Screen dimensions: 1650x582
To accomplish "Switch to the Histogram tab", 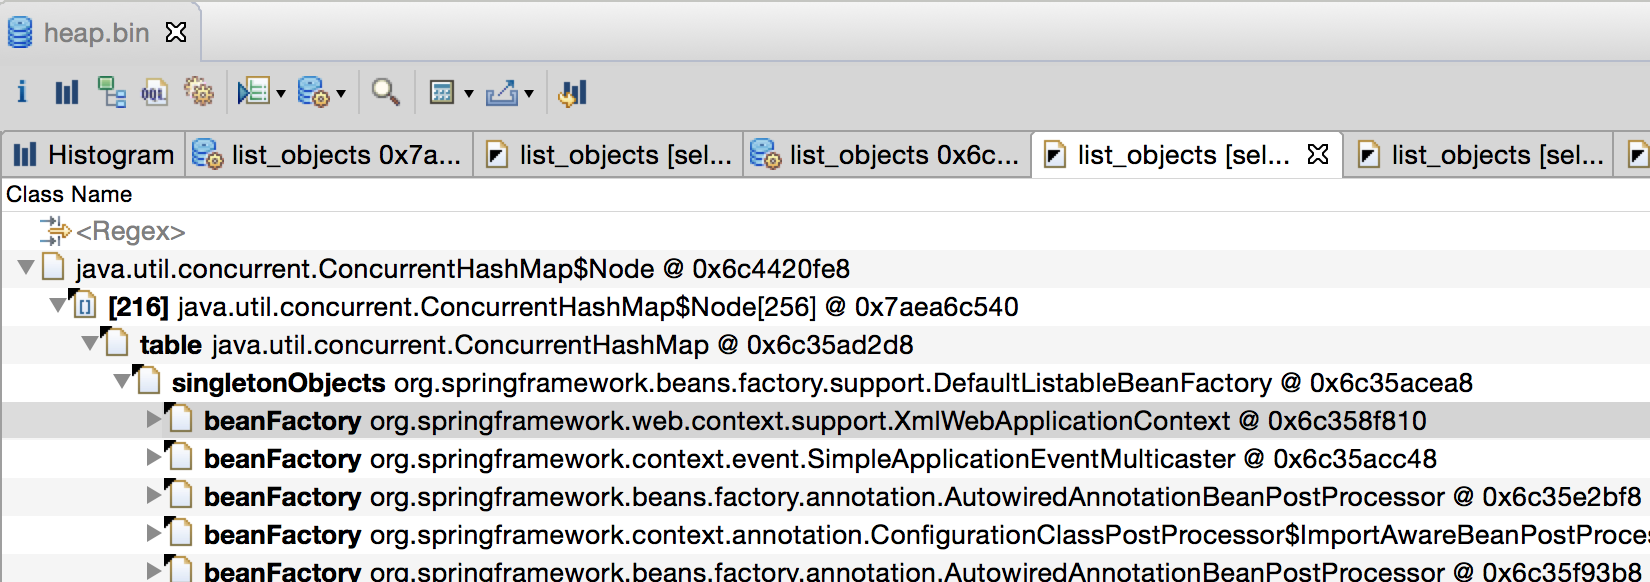I will pos(94,155).
